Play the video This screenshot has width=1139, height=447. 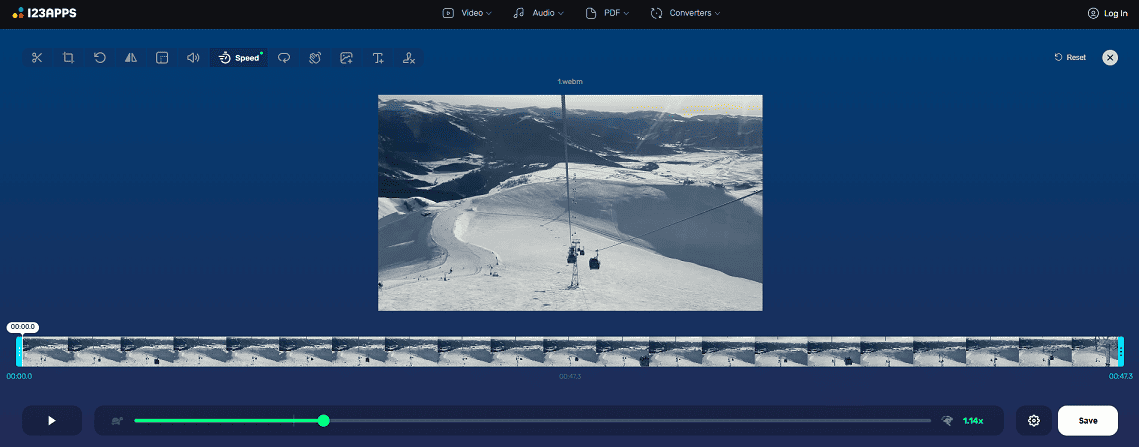tap(52, 421)
